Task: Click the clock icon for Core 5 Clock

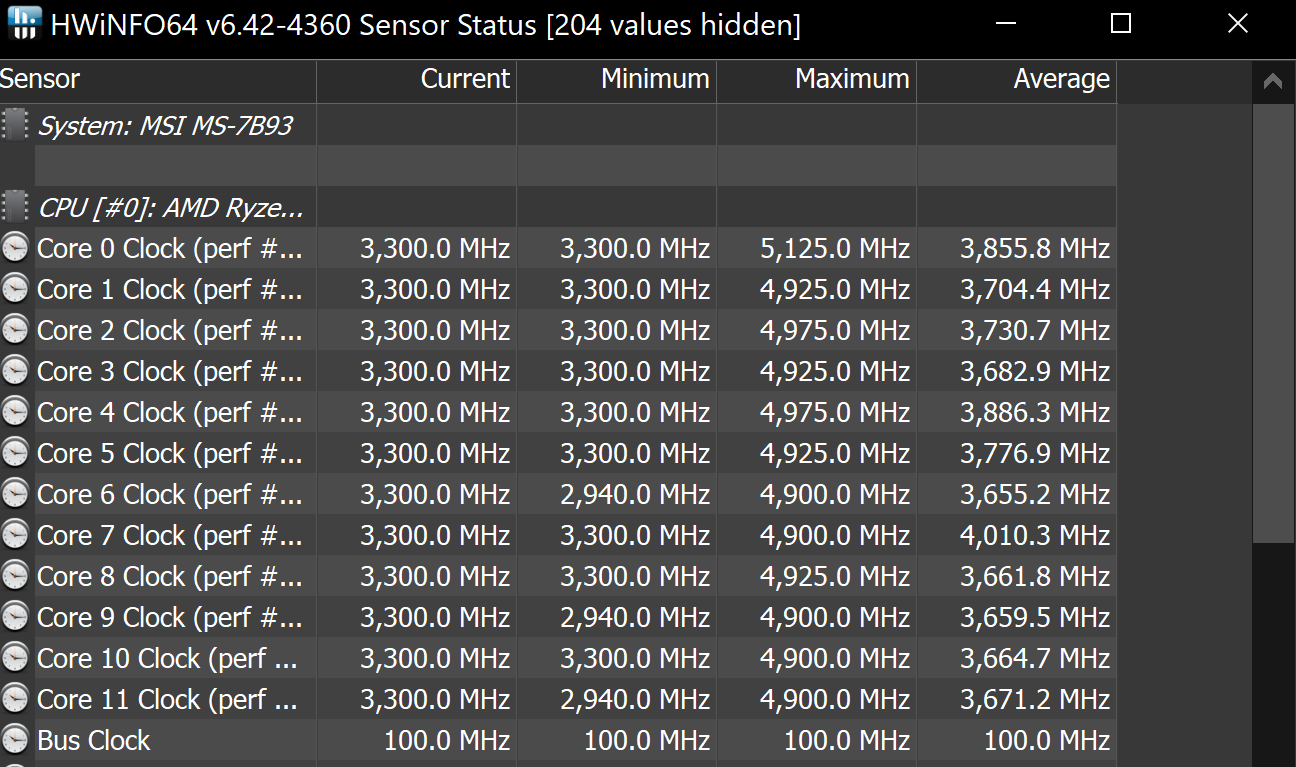Action: click(15, 453)
